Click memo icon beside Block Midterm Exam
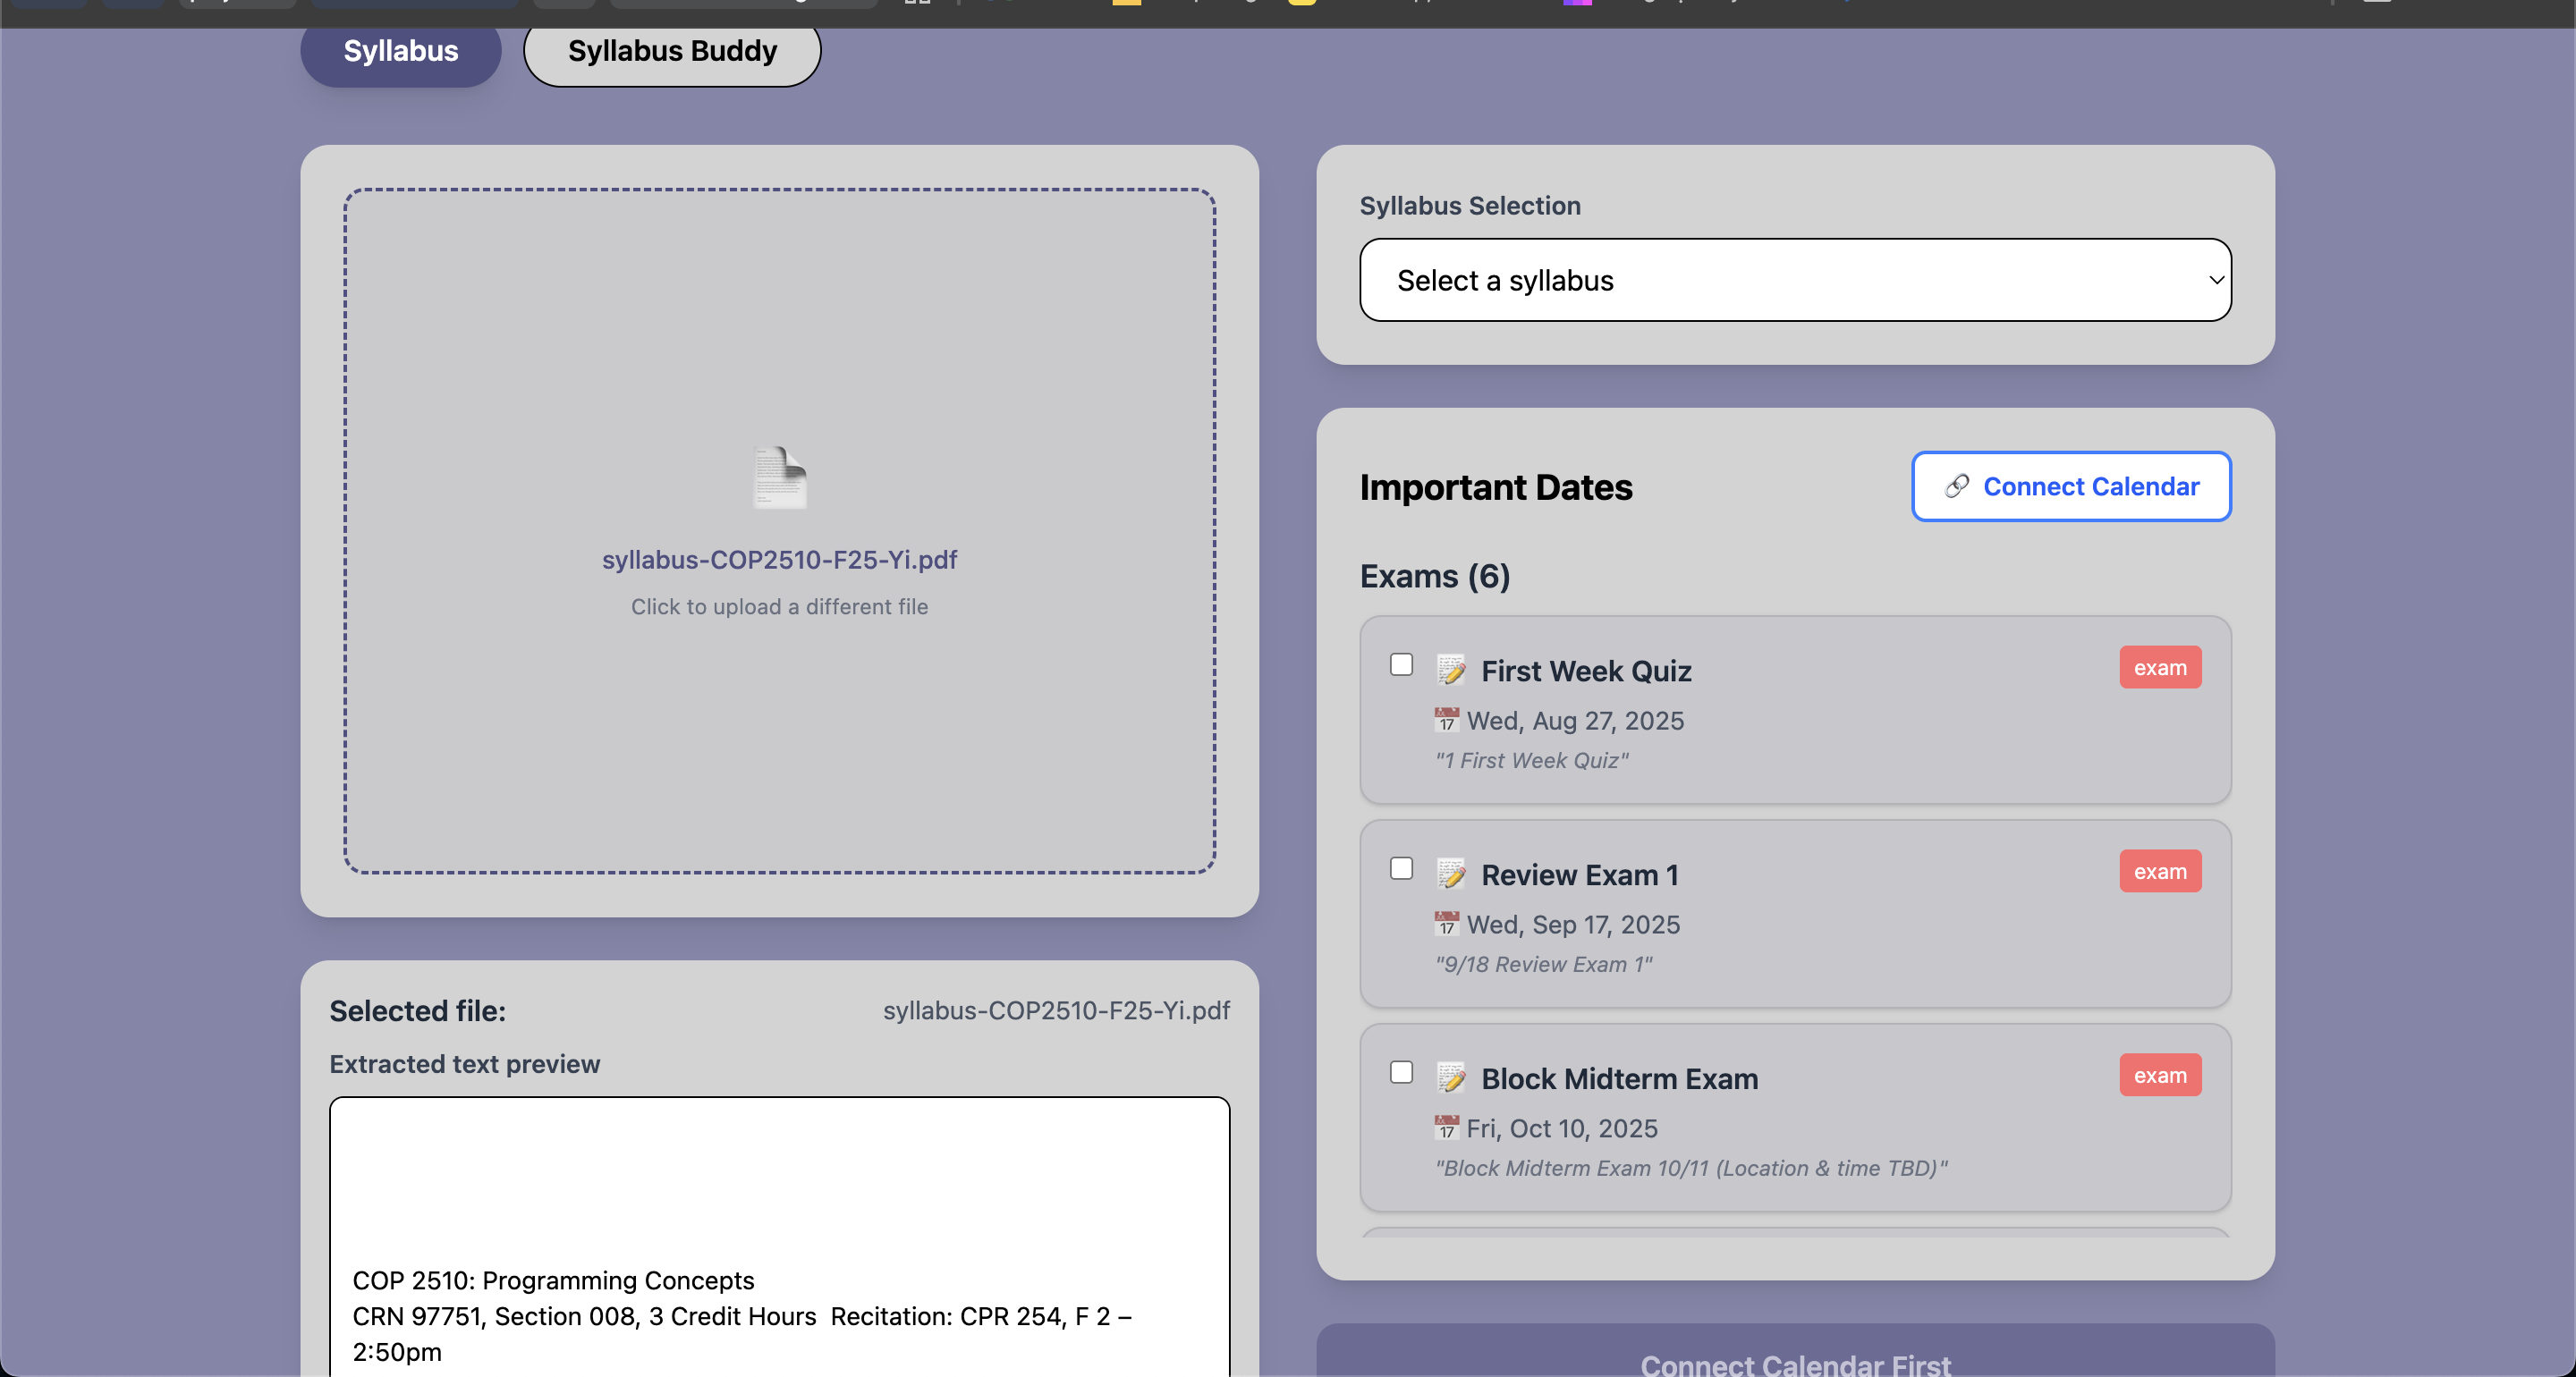Screen dimensions: 2576x1377 (1451, 1078)
